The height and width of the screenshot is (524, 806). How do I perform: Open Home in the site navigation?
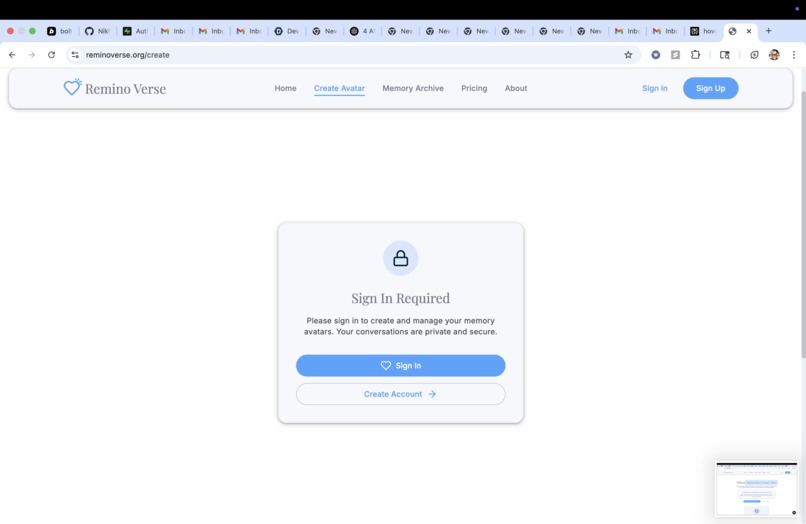pos(285,88)
